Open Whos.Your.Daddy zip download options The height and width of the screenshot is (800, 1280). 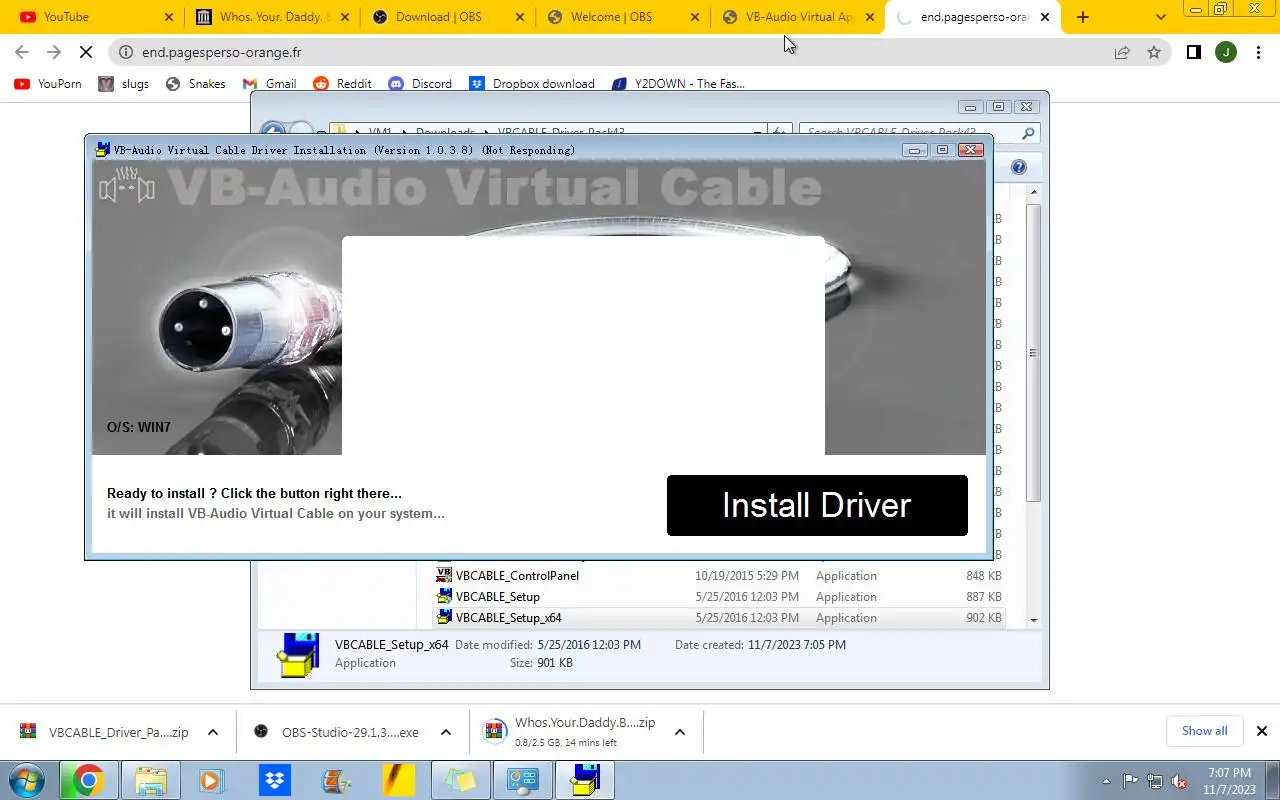coord(680,732)
